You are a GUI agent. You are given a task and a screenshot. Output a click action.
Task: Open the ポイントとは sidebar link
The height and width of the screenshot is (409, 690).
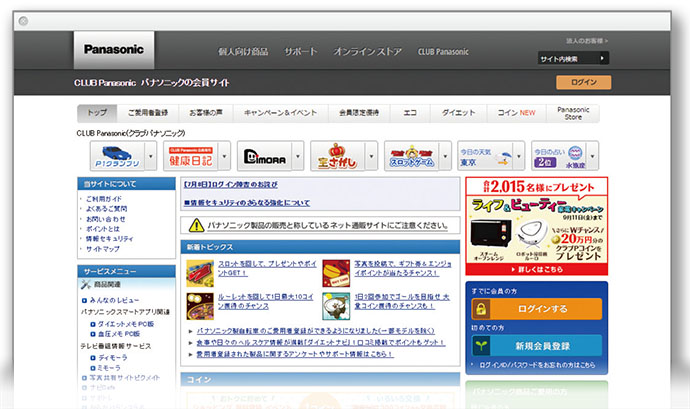pyautogui.click(x=103, y=229)
